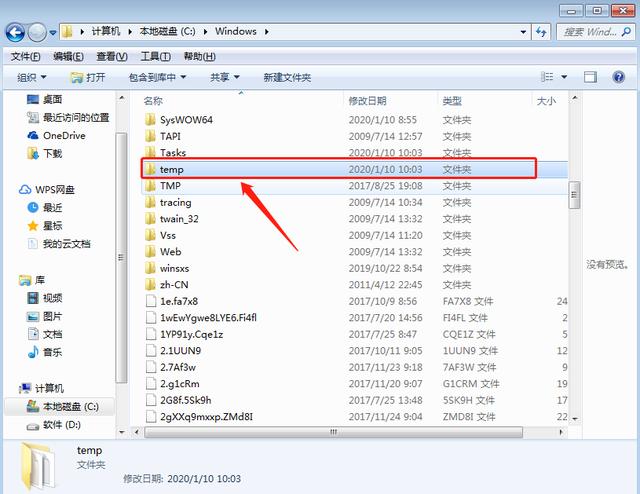Viewport: 640px width, 494px height.
Task: Select 最近访问的位置 in the sidebar
Action: [68, 118]
